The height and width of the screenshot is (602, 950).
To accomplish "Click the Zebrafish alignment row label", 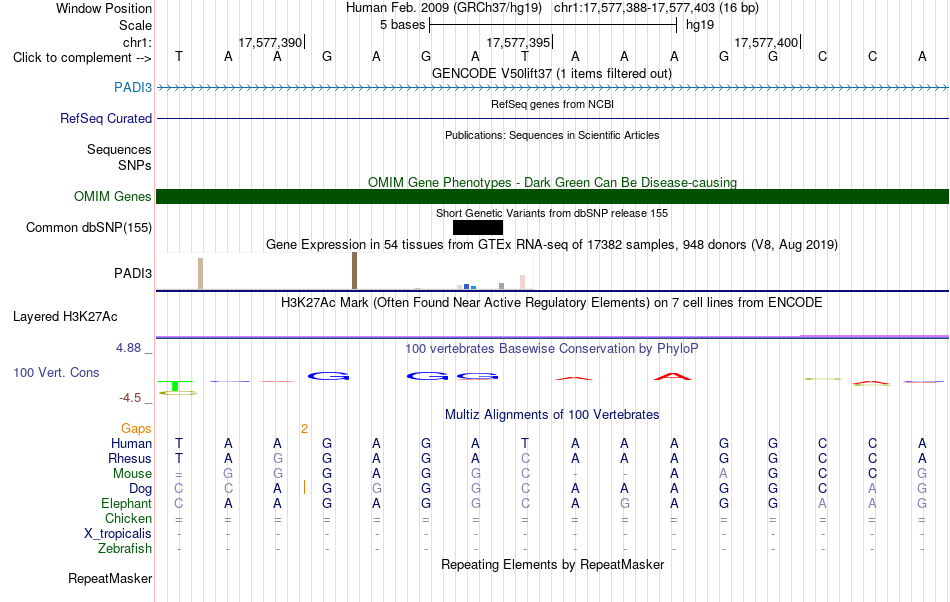I will click(125, 548).
